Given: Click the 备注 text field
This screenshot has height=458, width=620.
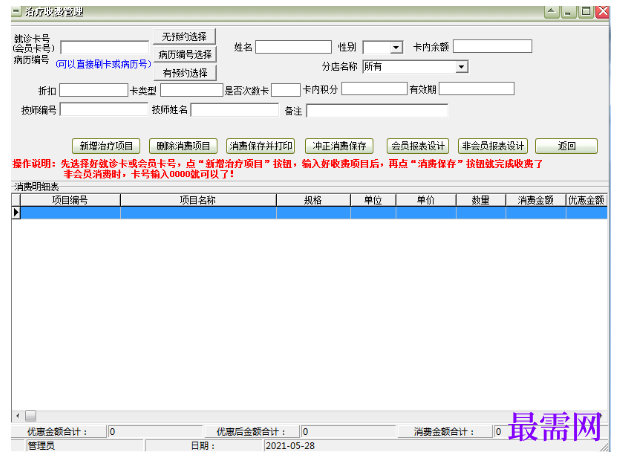Looking at the screenshot, I should pyautogui.click(x=377, y=110).
